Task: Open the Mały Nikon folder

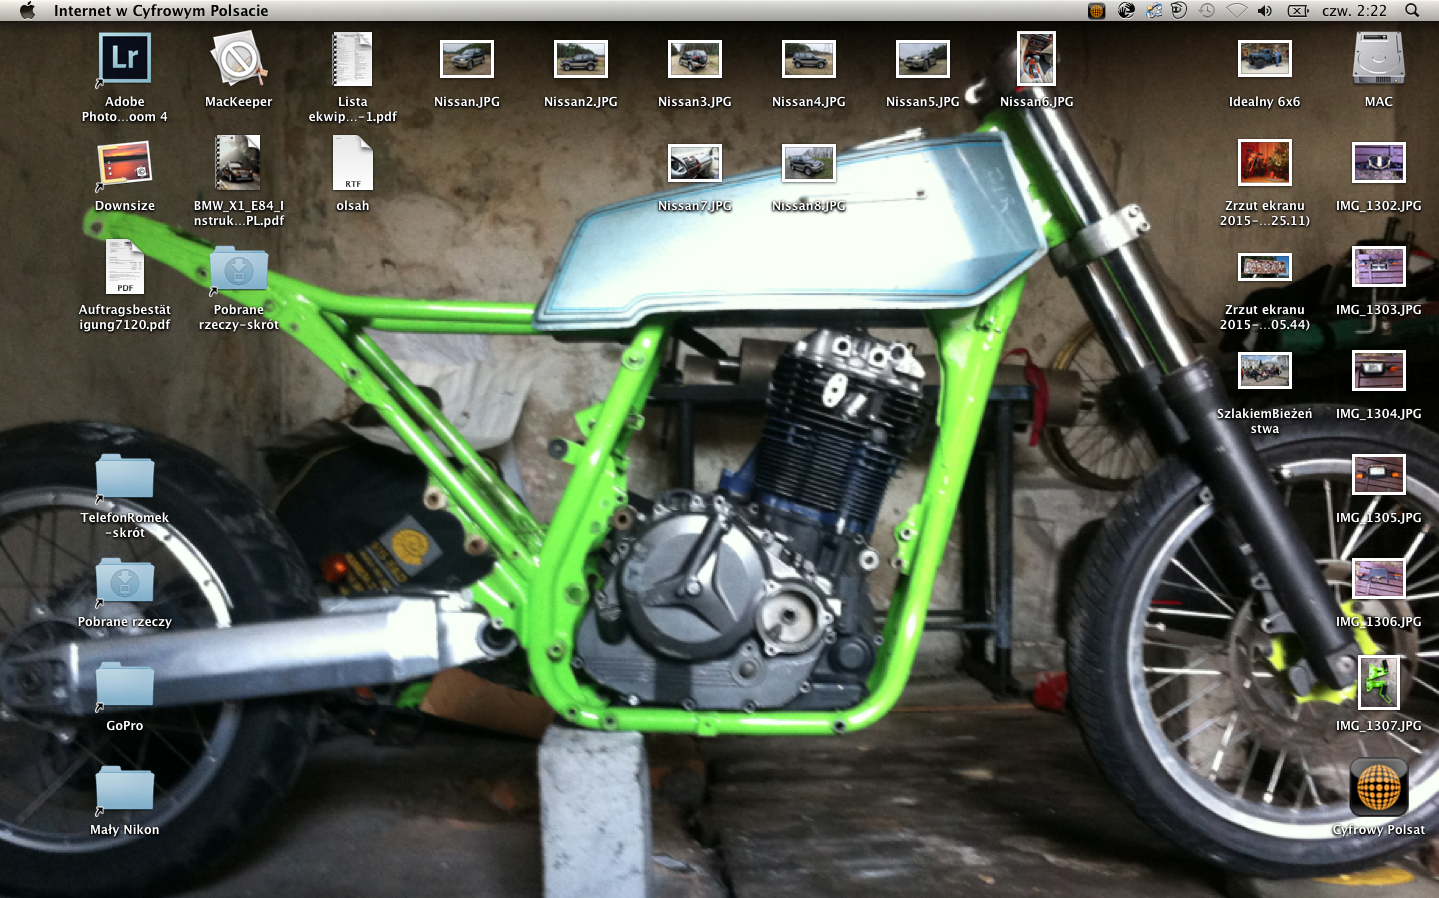Action: 125,789
